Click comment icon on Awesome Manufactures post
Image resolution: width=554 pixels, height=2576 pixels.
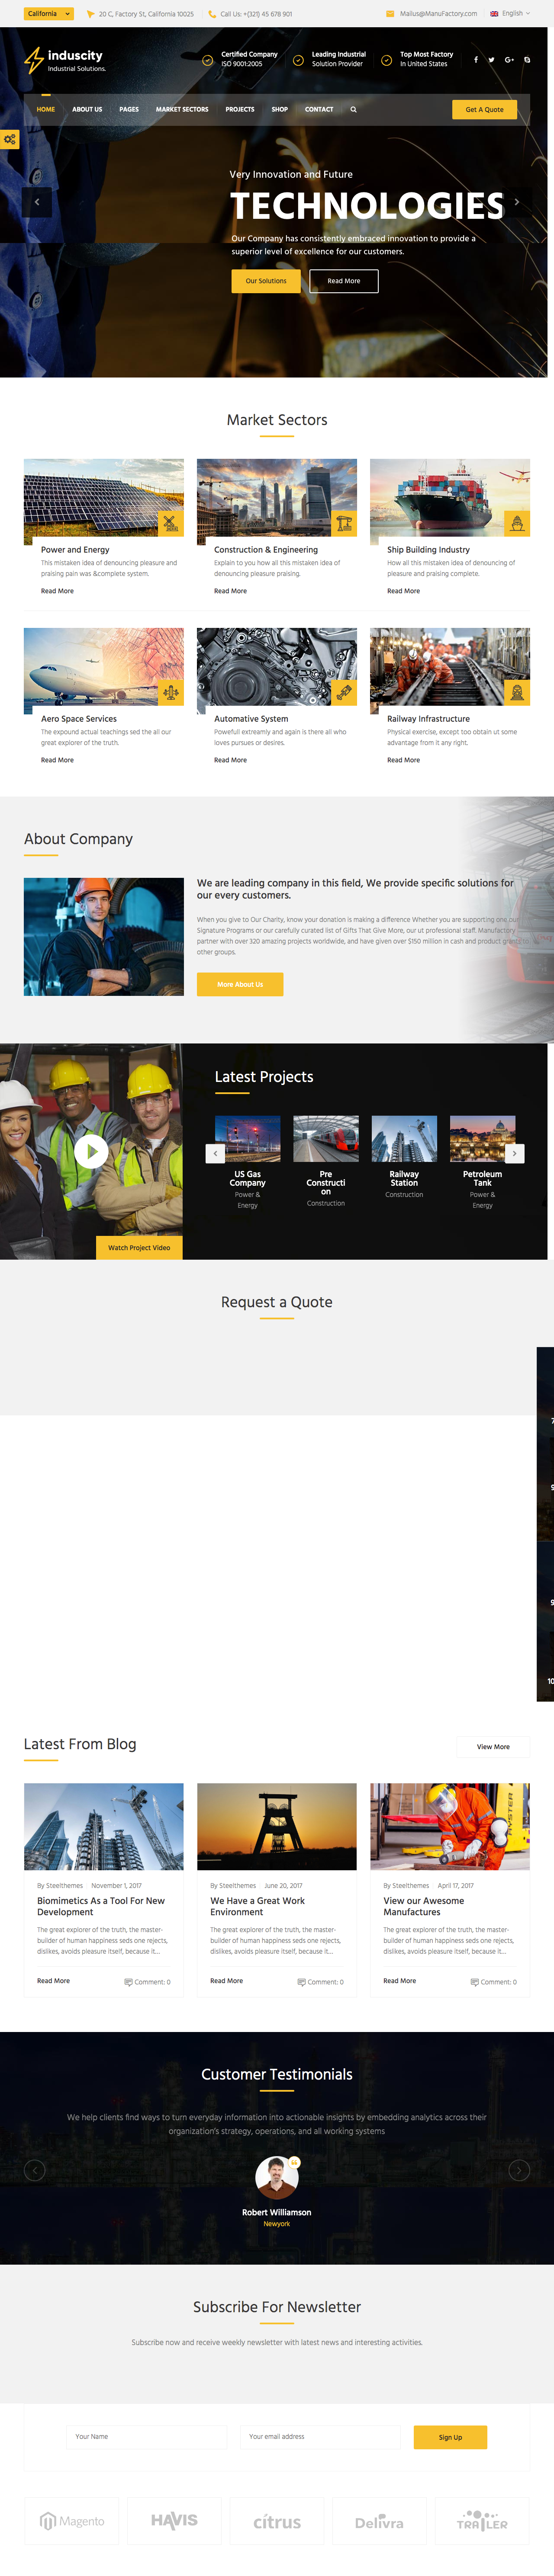pyautogui.click(x=475, y=1982)
